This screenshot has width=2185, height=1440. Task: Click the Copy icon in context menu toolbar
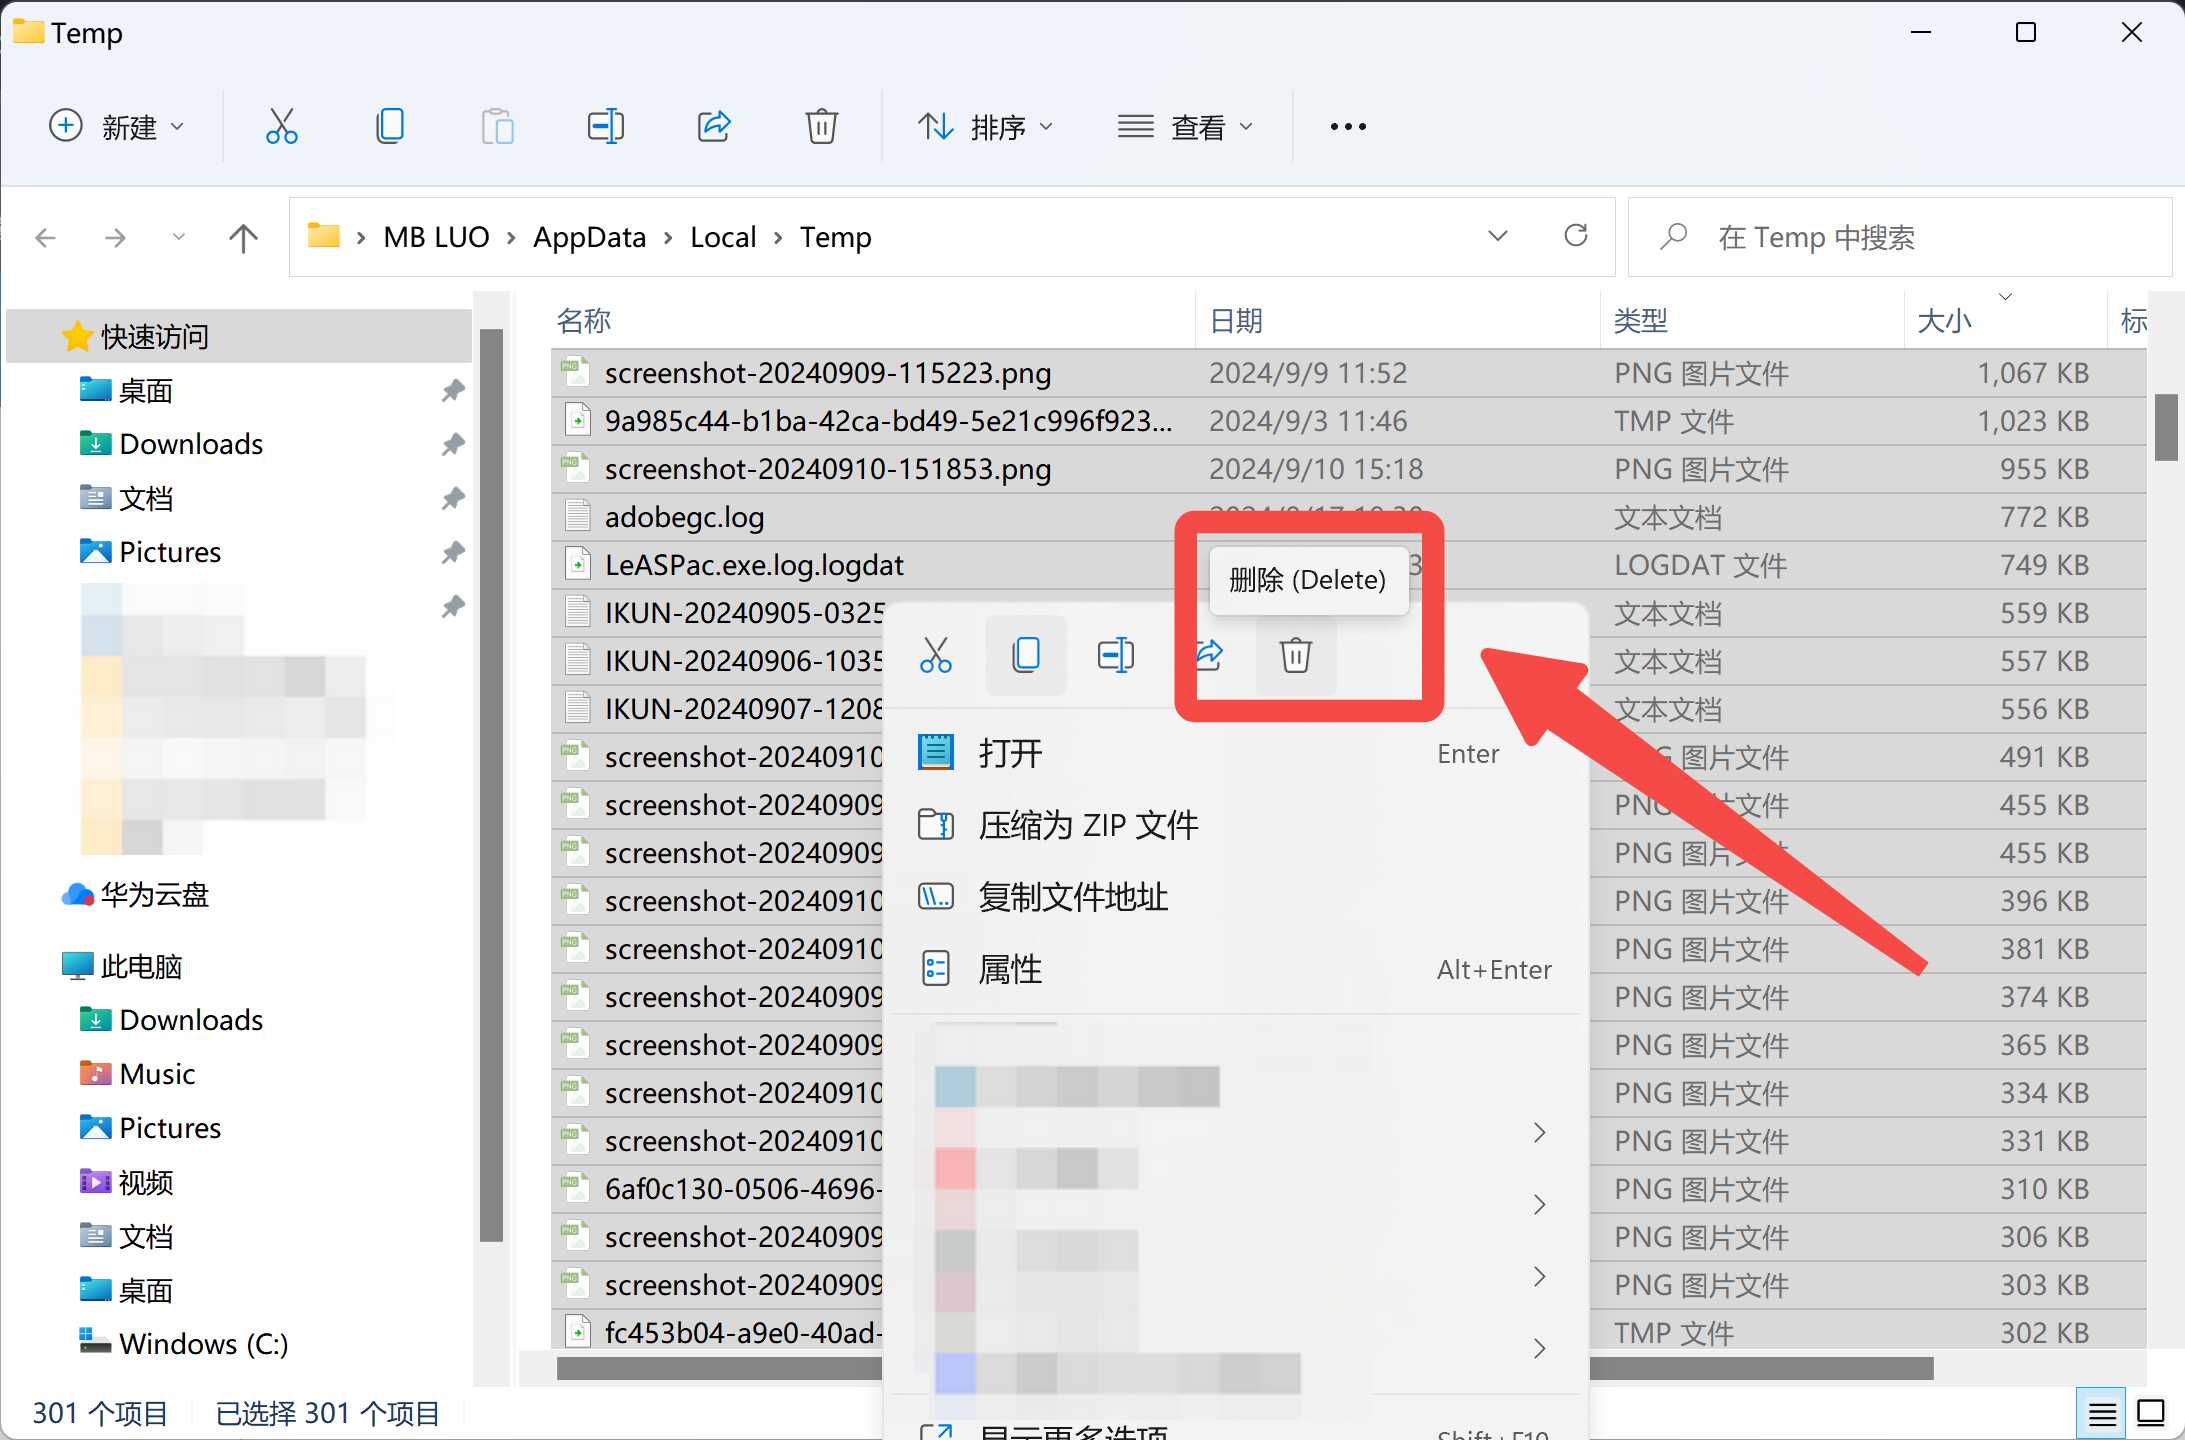[1023, 656]
